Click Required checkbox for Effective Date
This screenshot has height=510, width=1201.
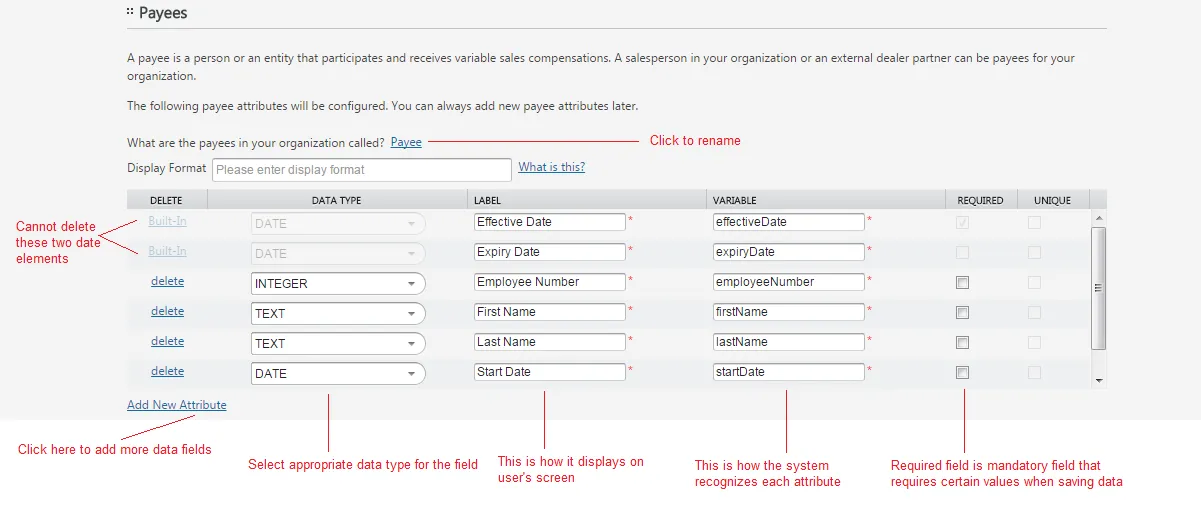point(962,223)
